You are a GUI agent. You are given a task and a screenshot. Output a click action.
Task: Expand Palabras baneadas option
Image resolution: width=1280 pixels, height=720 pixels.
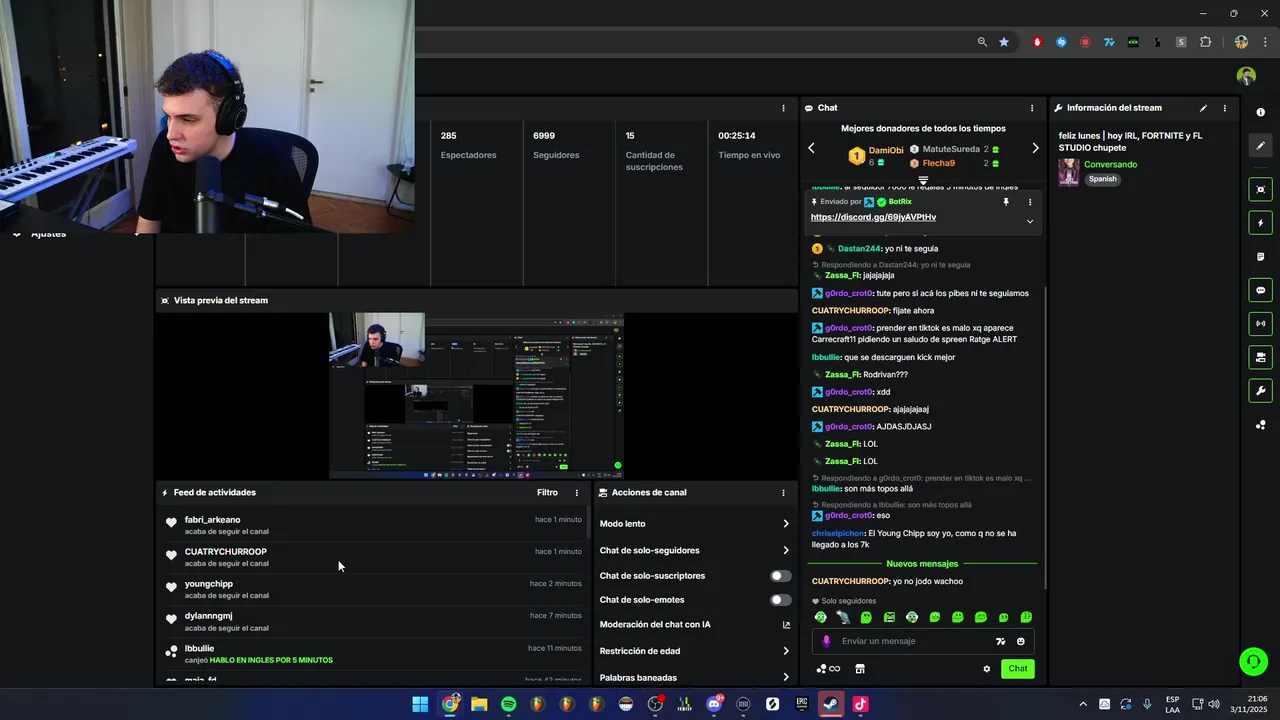(695, 677)
